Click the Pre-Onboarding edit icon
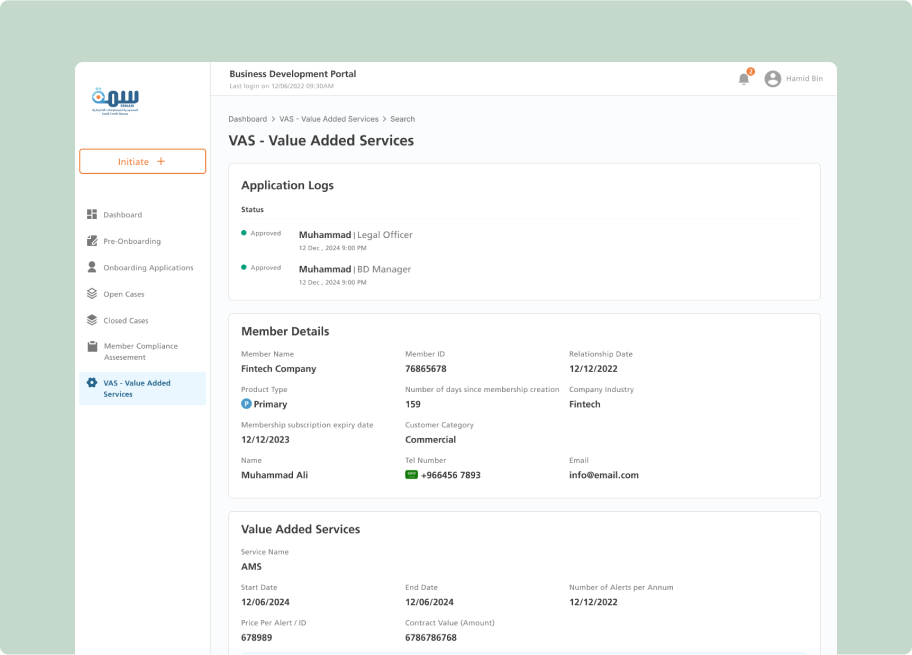Screen dimensions: 912x655 (x=92, y=241)
